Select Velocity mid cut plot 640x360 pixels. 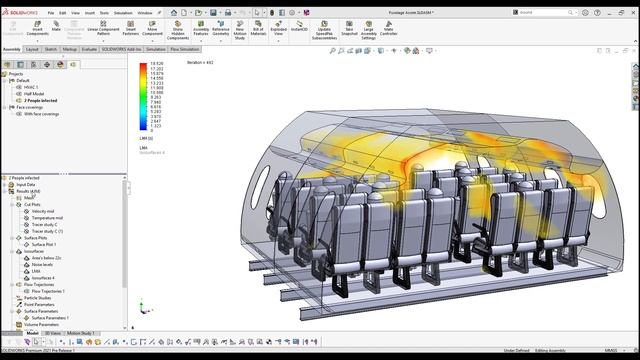(x=43, y=211)
